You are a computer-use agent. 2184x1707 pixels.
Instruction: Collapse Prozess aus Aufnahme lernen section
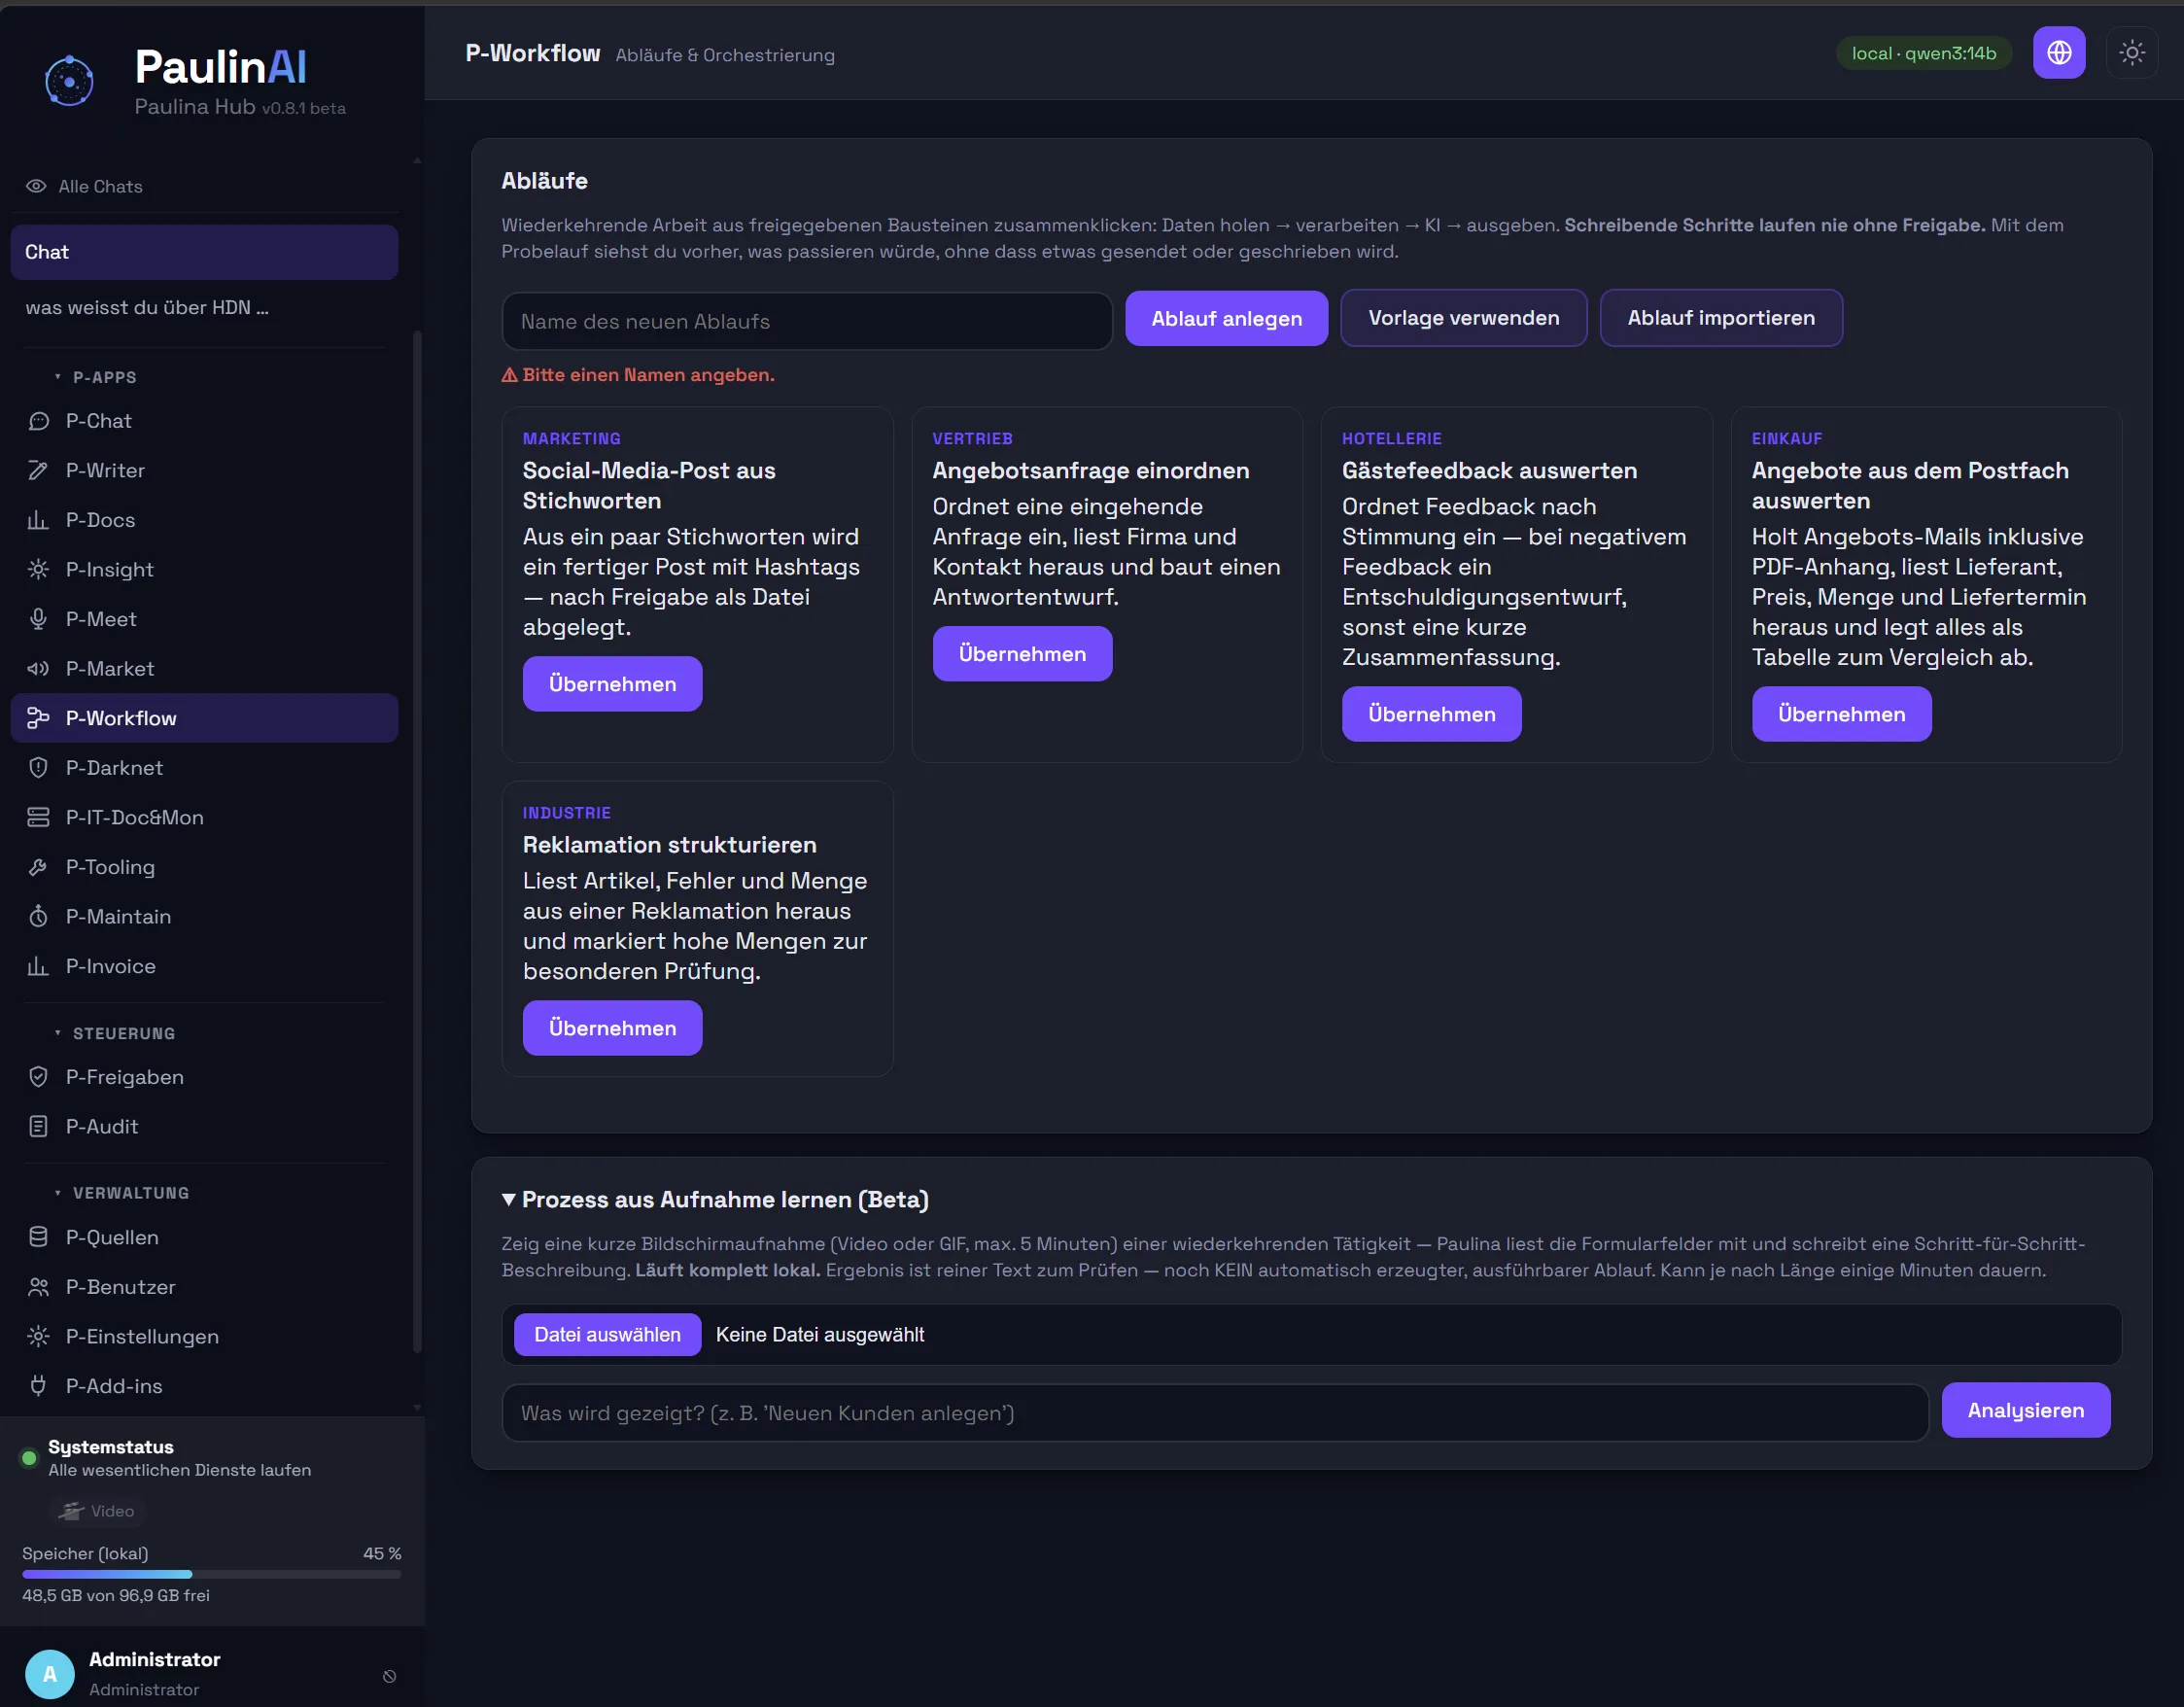509,1199
